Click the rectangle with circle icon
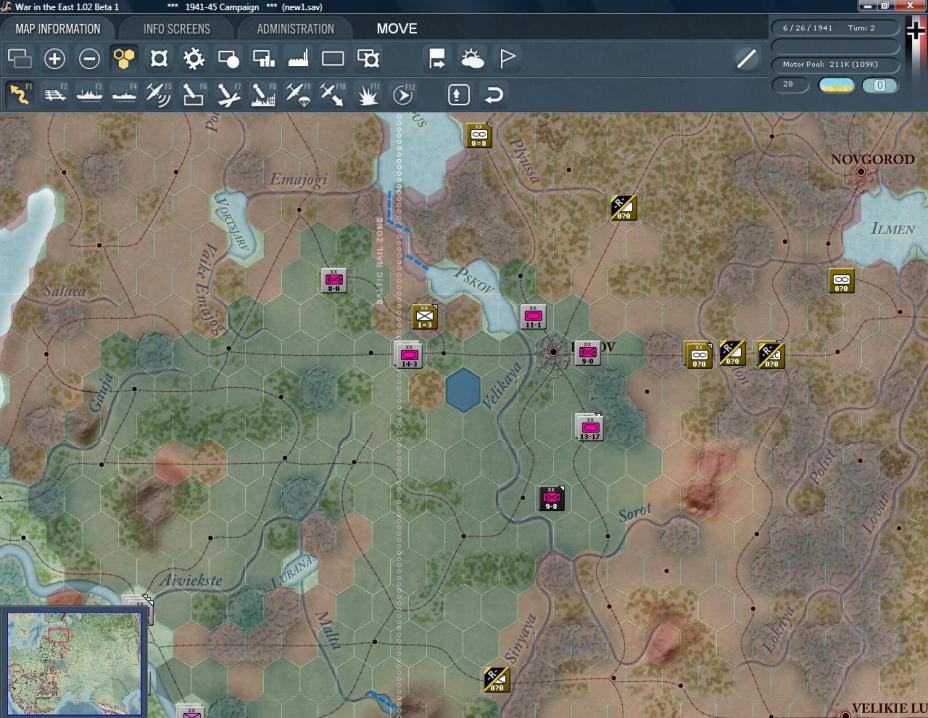The height and width of the screenshot is (718, 928). 228,59
